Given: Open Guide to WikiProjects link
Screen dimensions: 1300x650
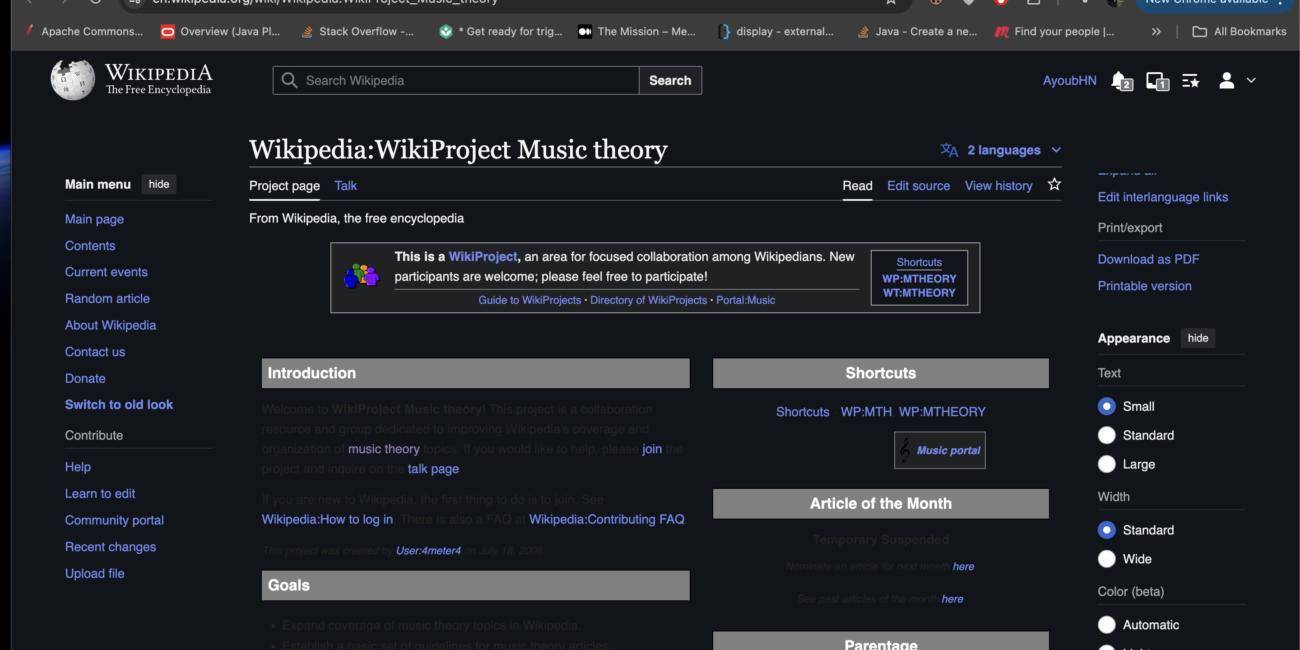Looking at the screenshot, I should point(529,300).
